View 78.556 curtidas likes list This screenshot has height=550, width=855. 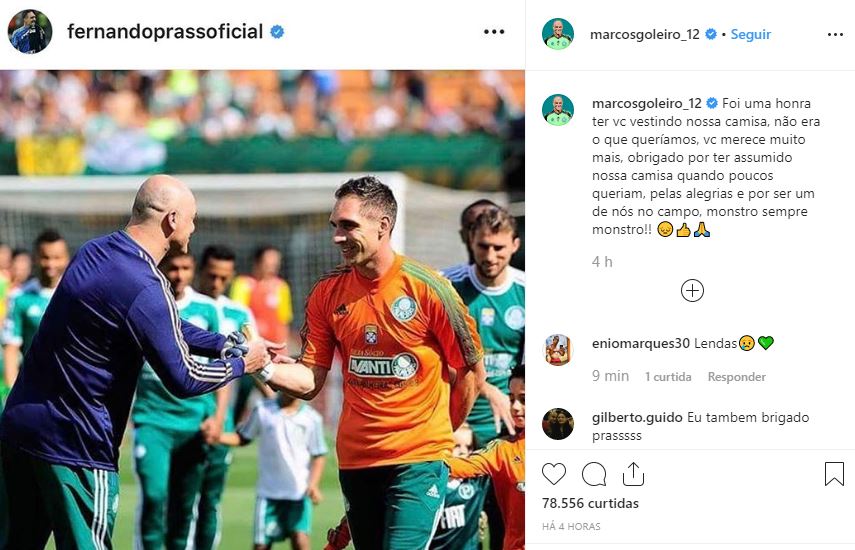(x=591, y=503)
